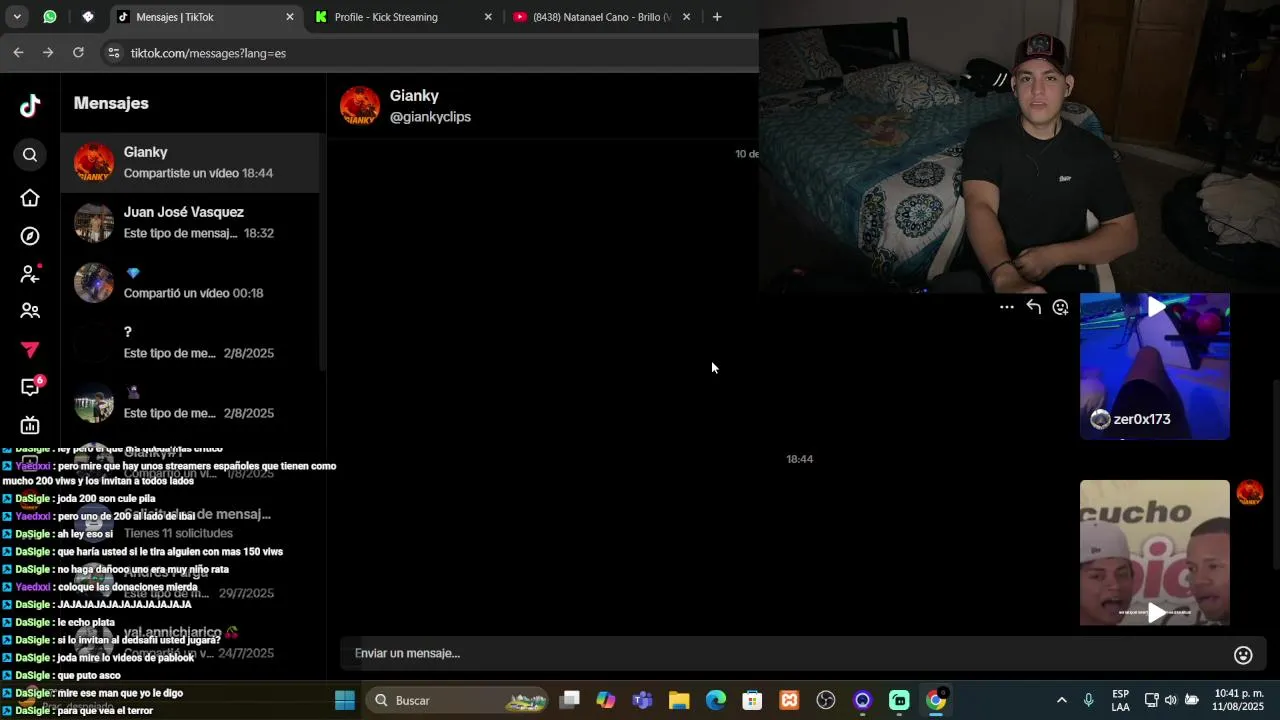The height and width of the screenshot is (720, 1280).
Task: Click the three-dots message options icon
Action: (1007, 307)
